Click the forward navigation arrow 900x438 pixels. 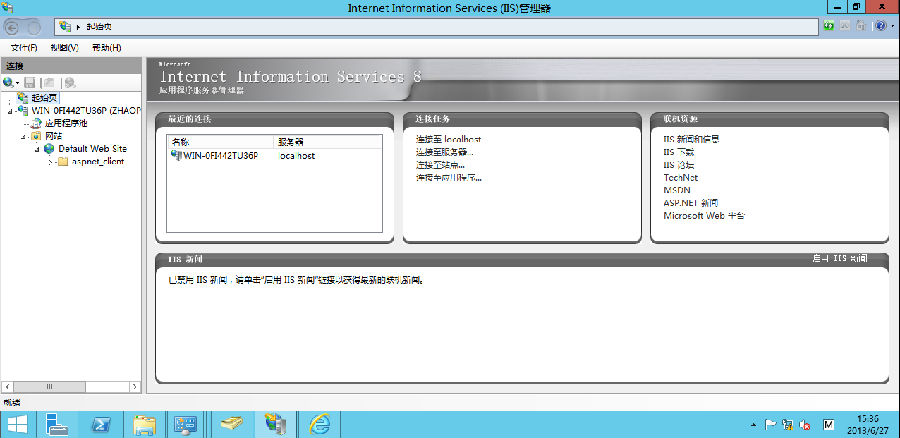click(34, 26)
